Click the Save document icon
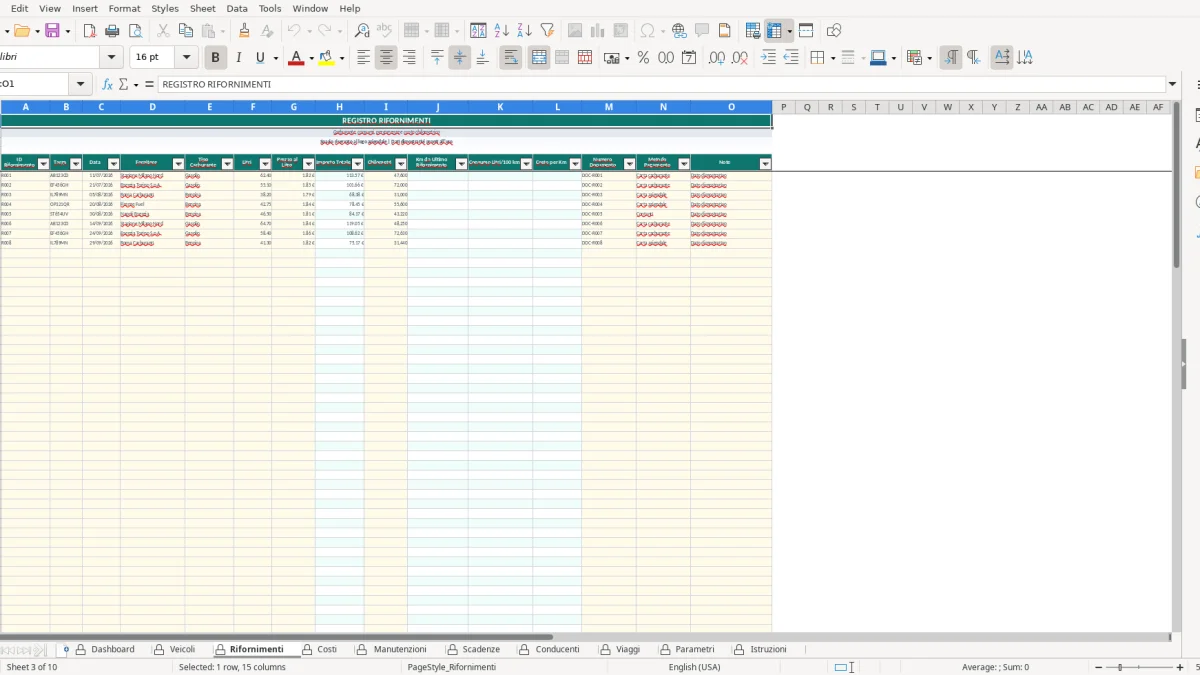 pyautogui.click(x=53, y=31)
